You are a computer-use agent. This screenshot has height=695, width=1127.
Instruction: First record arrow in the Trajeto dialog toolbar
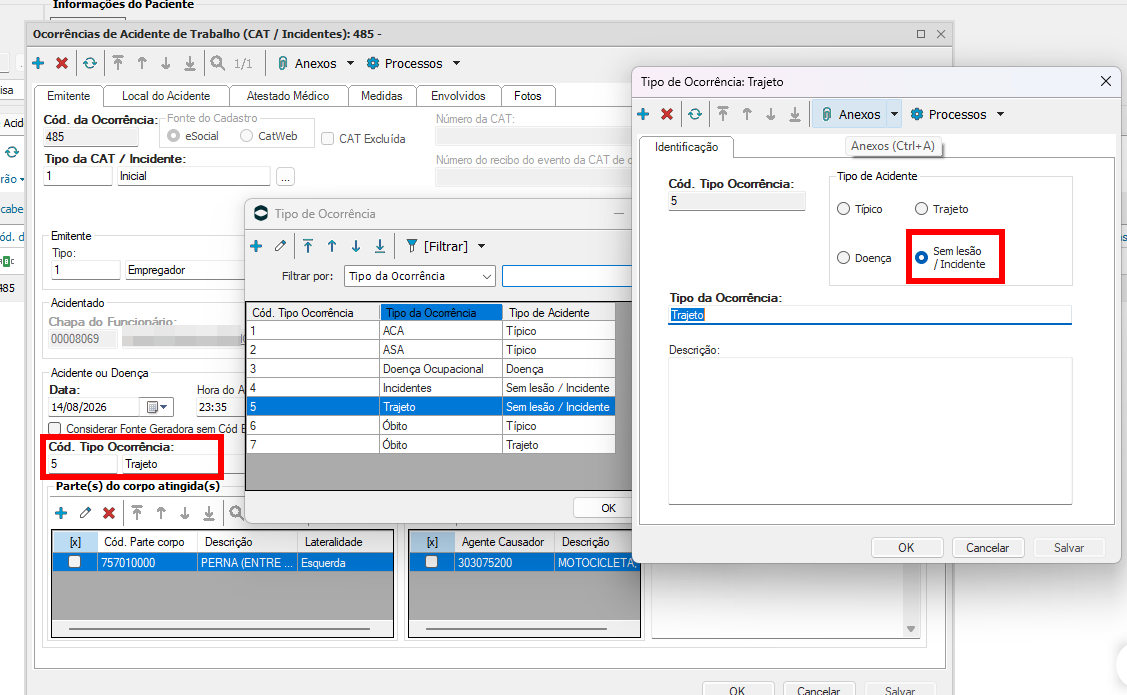tap(723, 114)
